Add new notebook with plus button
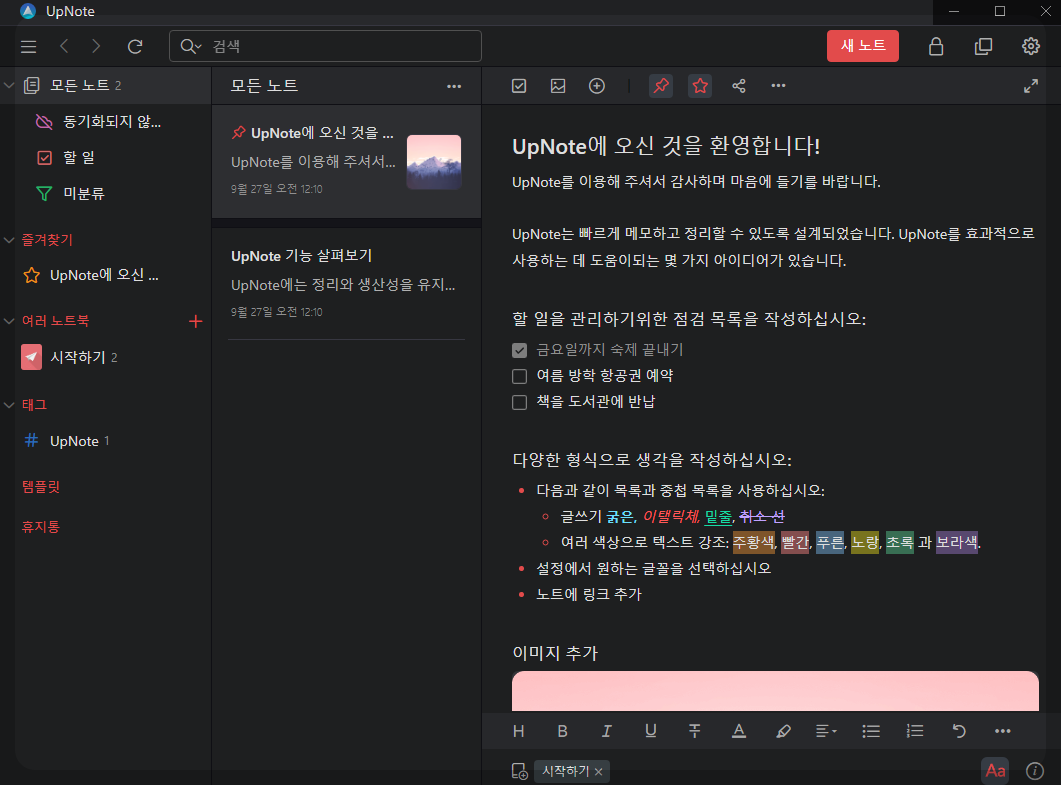 pyautogui.click(x=196, y=321)
